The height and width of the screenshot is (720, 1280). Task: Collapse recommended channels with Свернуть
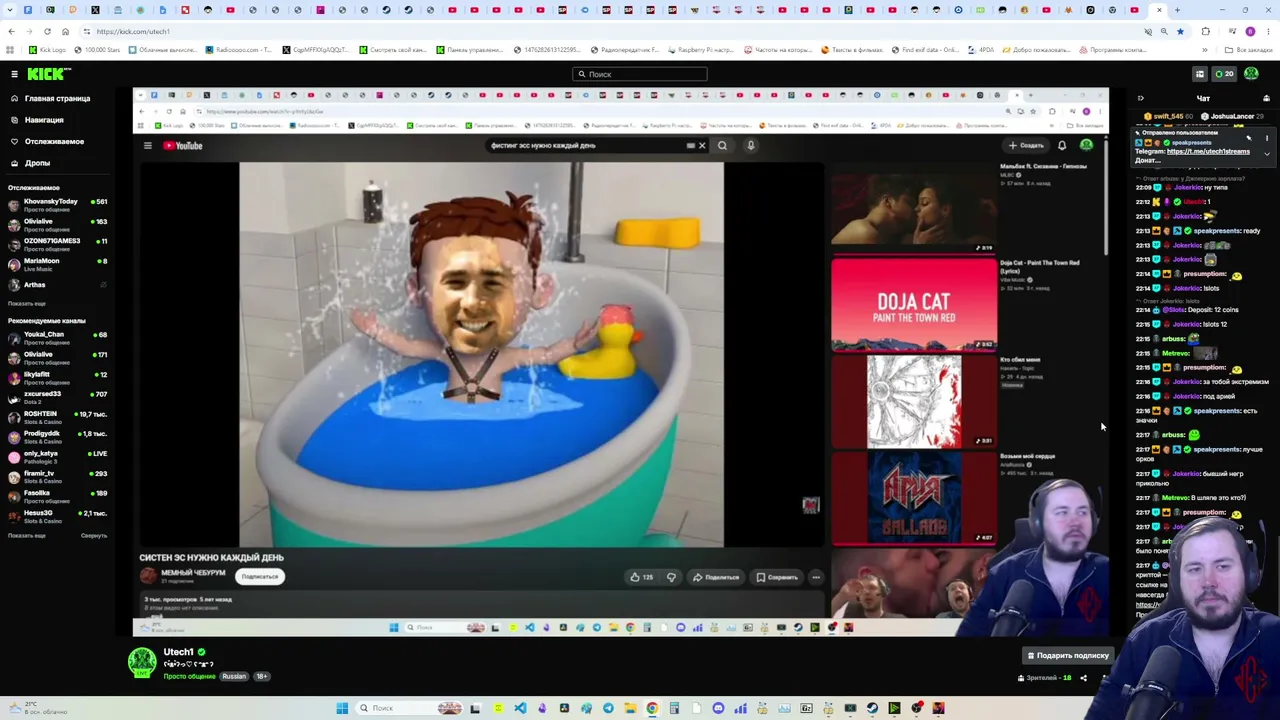tap(94, 536)
